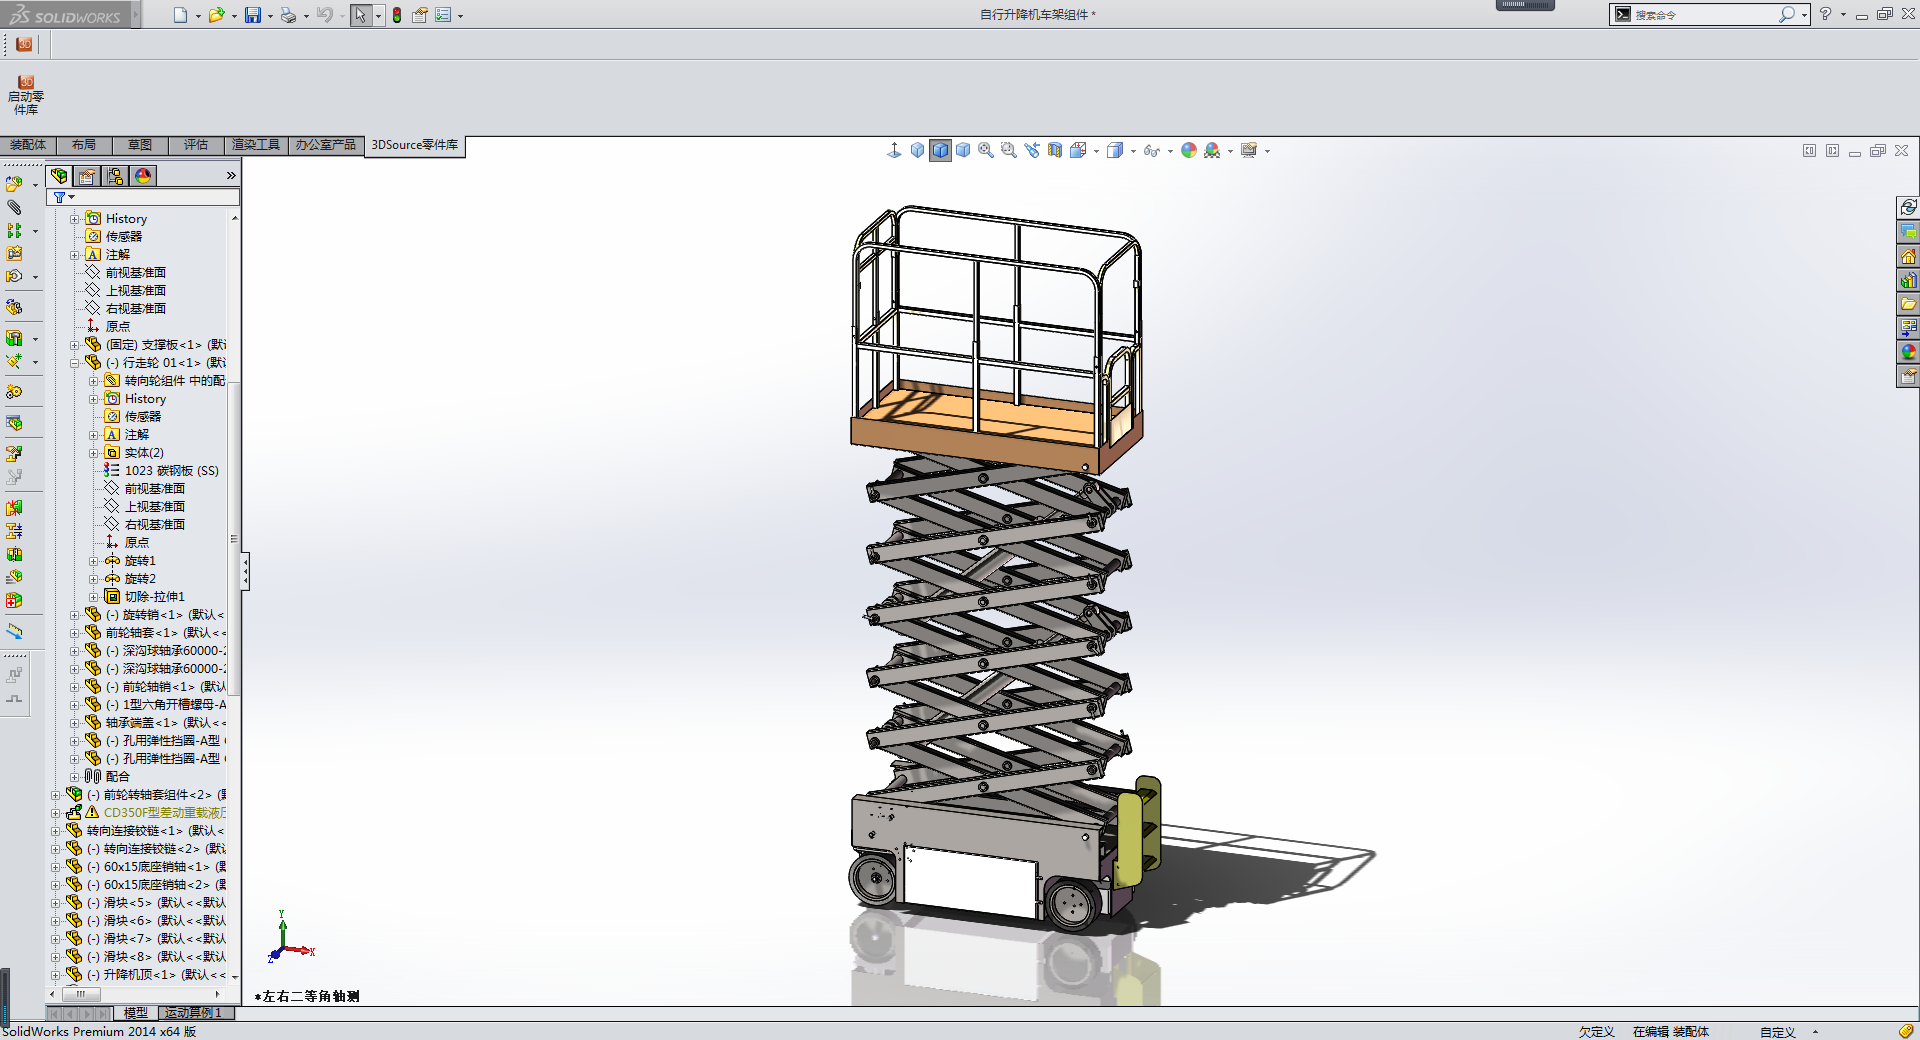Save the assembly using the floppy disk icon
The image size is (1920, 1040).
point(253,15)
